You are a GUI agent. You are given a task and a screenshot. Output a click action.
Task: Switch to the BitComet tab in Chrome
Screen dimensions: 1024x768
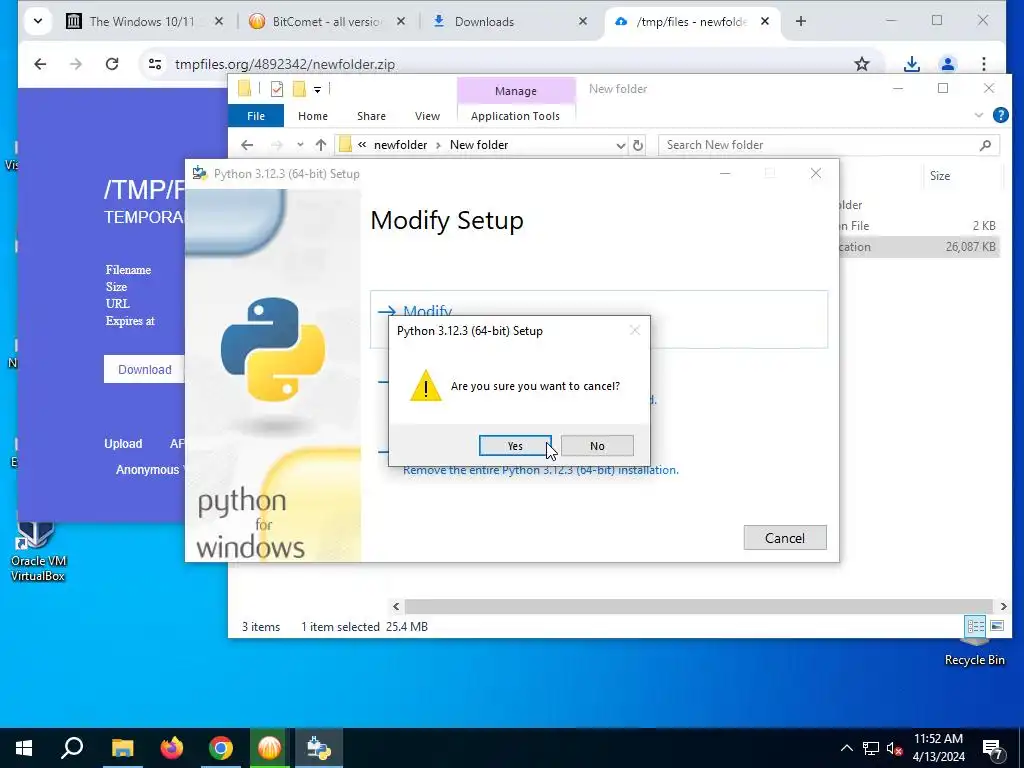click(x=325, y=22)
